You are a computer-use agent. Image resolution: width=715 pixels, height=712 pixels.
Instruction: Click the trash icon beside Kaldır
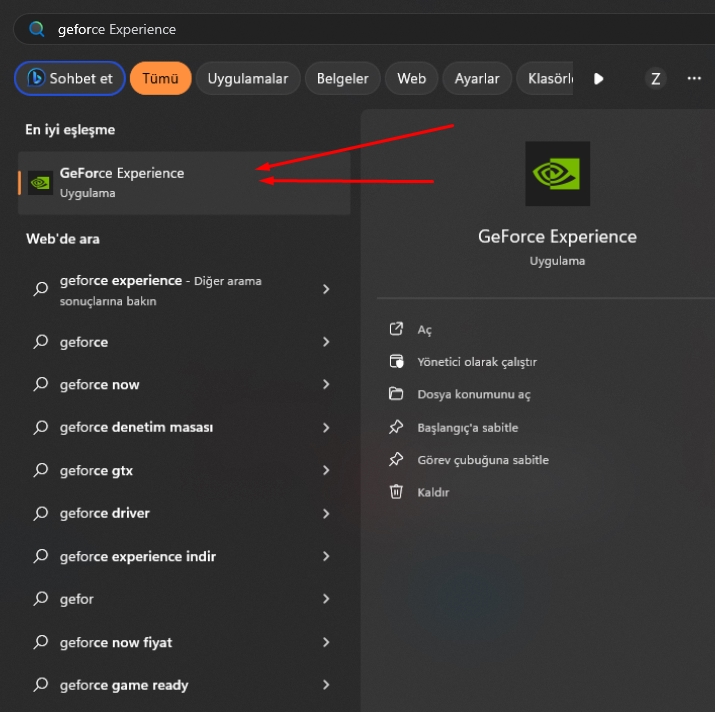coord(396,492)
